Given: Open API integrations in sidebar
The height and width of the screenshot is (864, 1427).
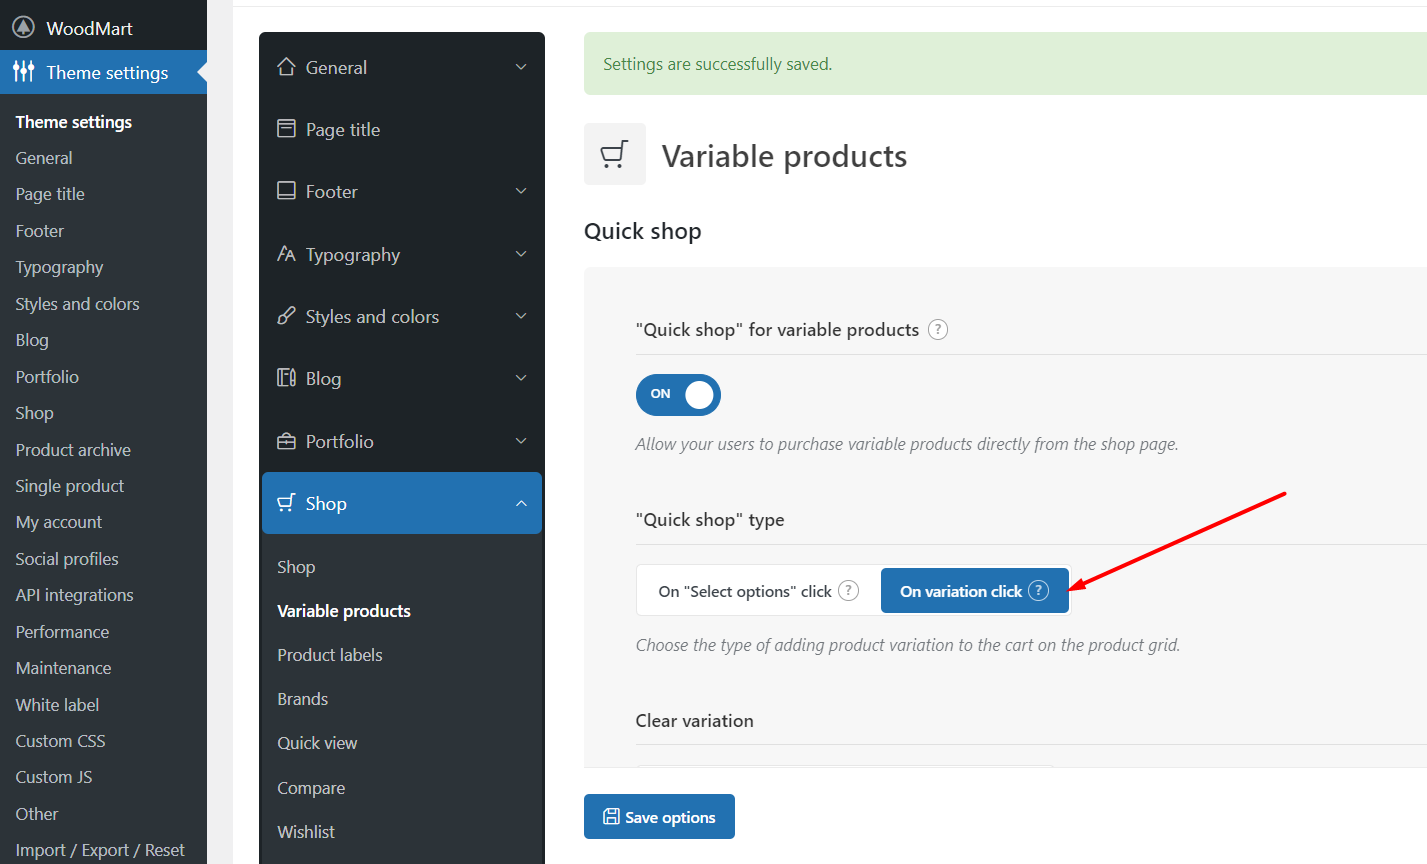Looking at the screenshot, I should pos(74,595).
